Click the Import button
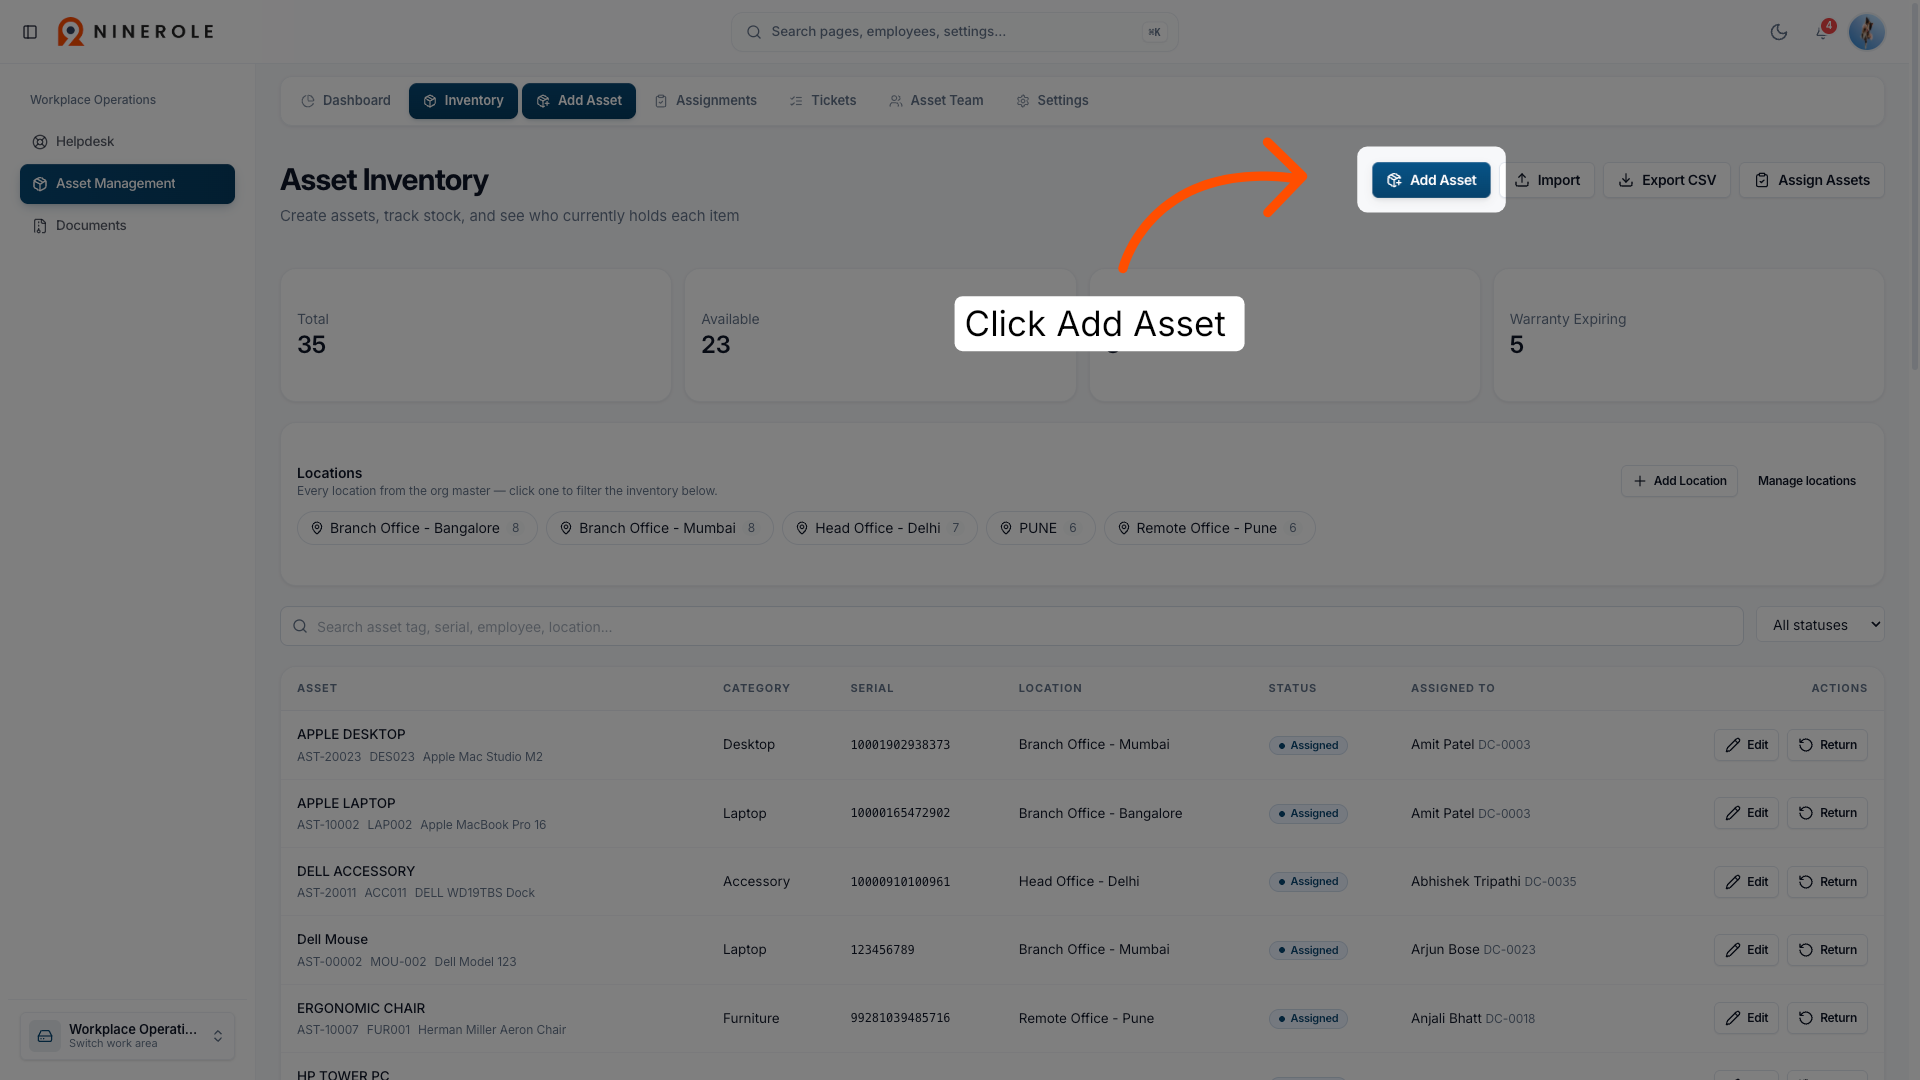This screenshot has width=1920, height=1080. (x=1547, y=180)
